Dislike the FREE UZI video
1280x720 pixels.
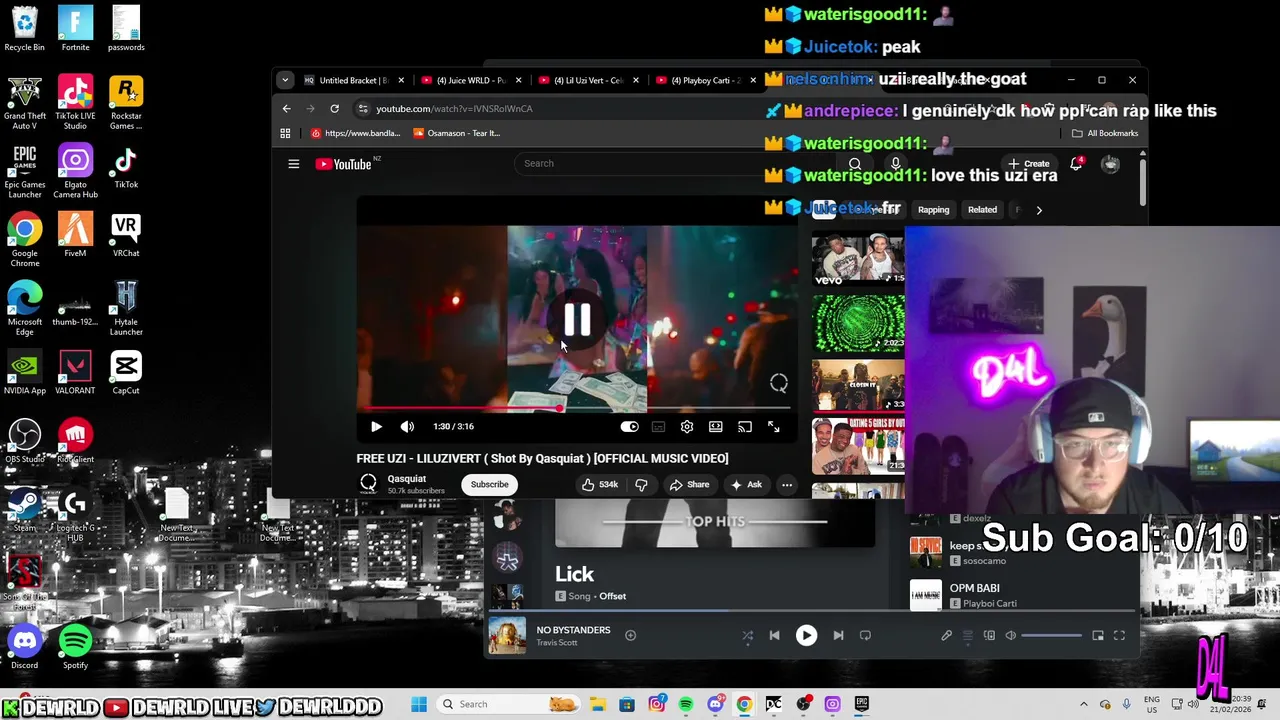[x=641, y=485]
